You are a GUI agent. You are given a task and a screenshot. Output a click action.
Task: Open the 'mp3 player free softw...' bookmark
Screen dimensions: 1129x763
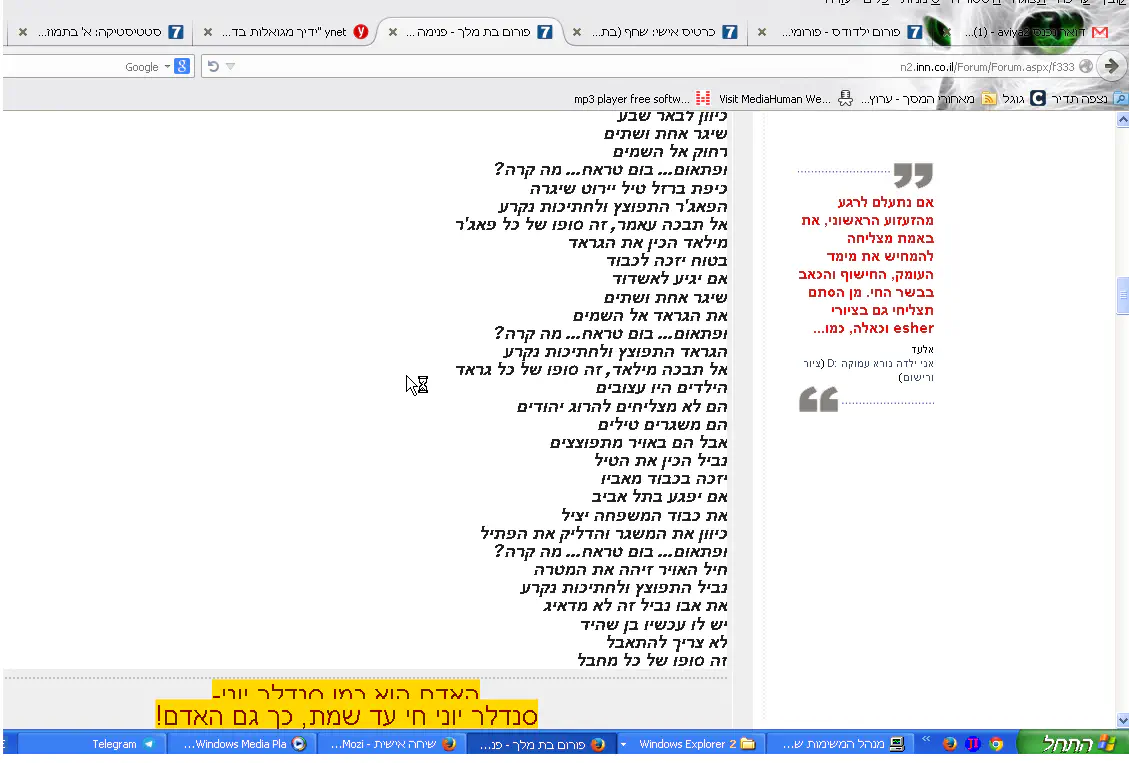coord(631,99)
